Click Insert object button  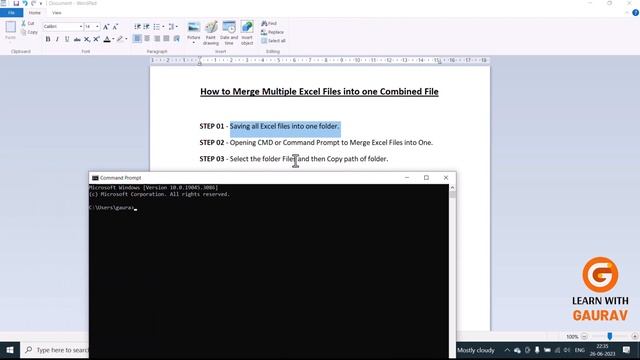[x=247, y=33]
